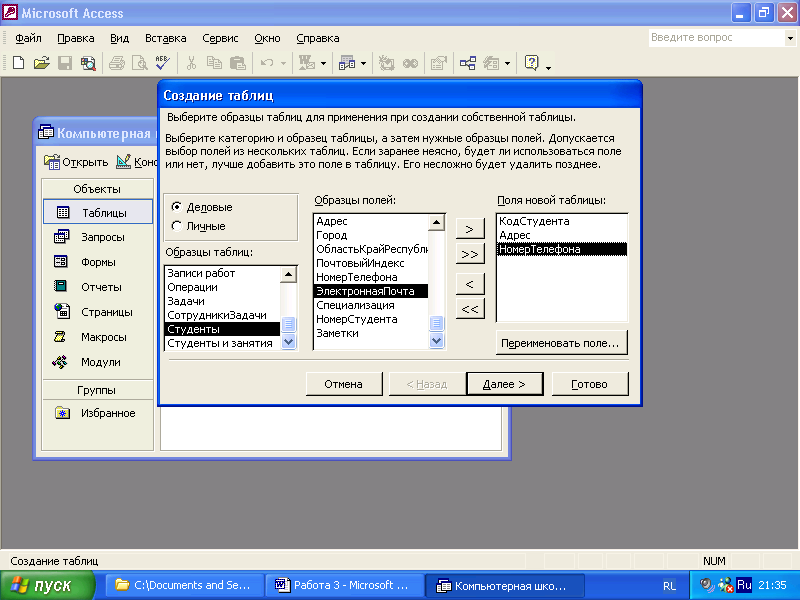
Task: Add all fields with >> button
Action: pyautogui.click(x=470, y=254)
